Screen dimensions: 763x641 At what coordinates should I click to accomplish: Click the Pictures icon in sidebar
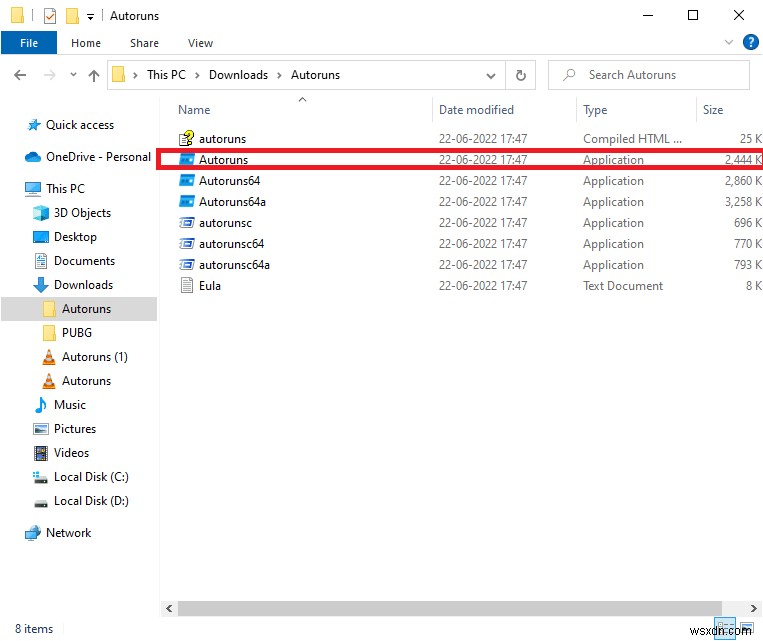pos(41,429)
